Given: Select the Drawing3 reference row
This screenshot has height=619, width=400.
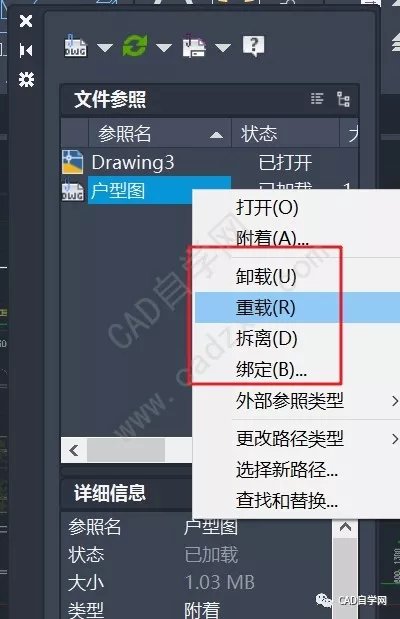Looking at the screenshot, I should [x=209, y=162].
